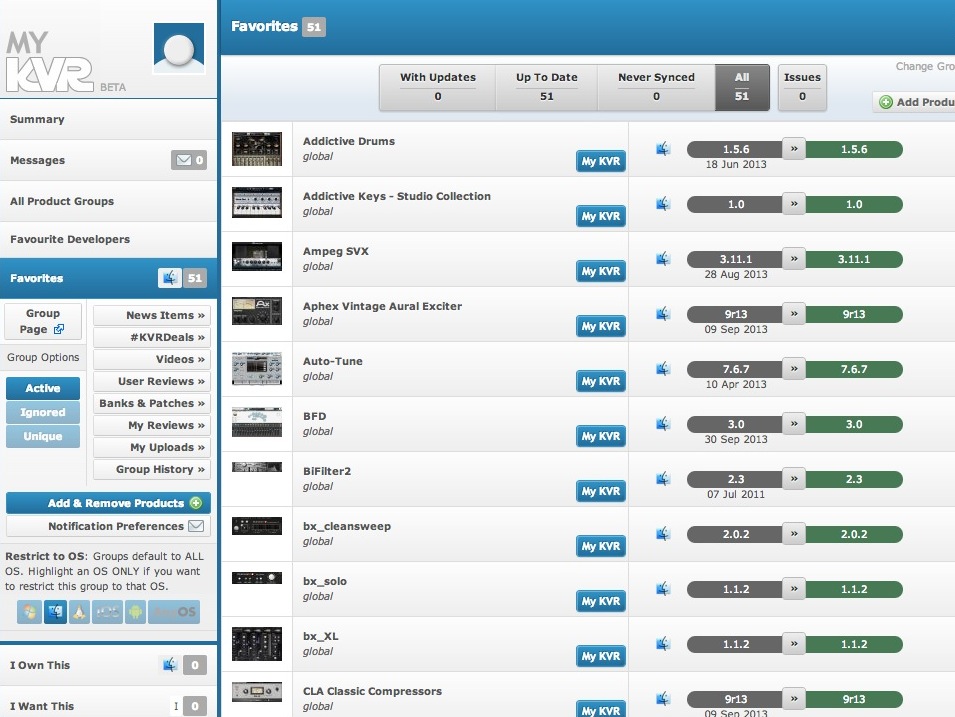Open the Ampeg SVX product thumbnail

[x=257, y=256]
